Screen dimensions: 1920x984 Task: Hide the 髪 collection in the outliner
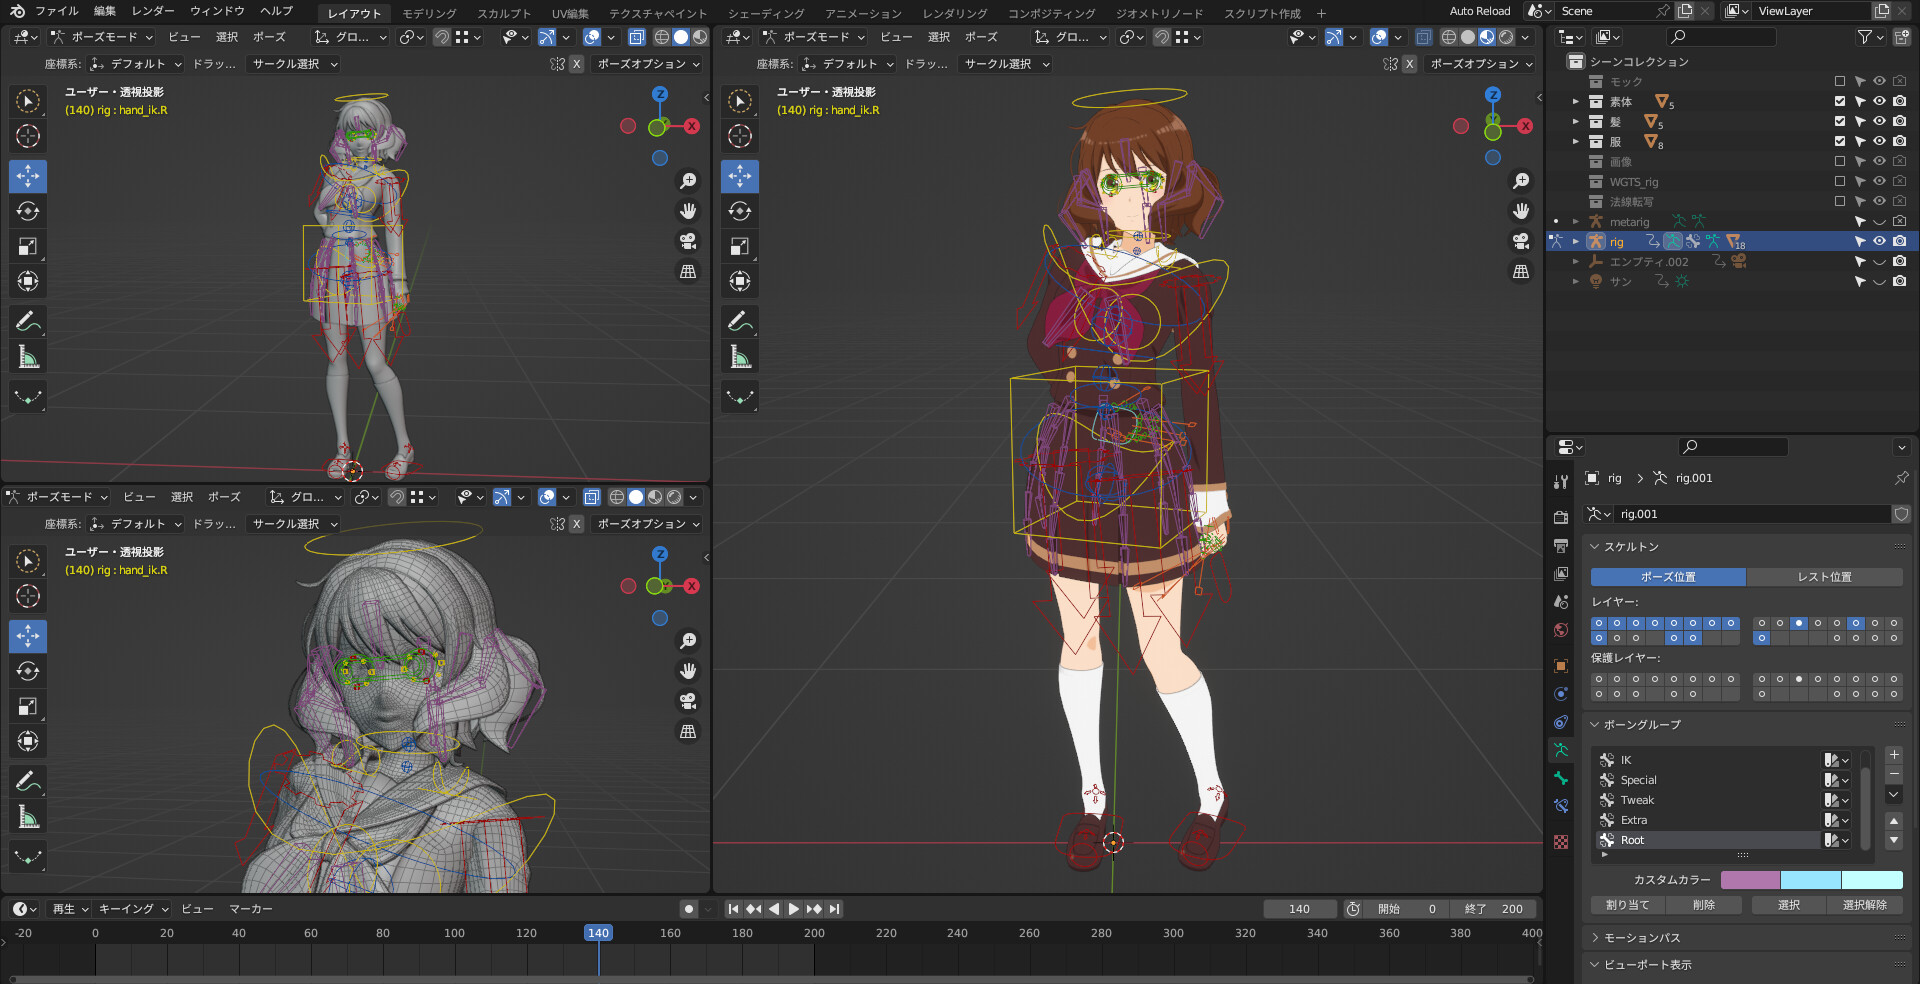[x=1880, y=121]
